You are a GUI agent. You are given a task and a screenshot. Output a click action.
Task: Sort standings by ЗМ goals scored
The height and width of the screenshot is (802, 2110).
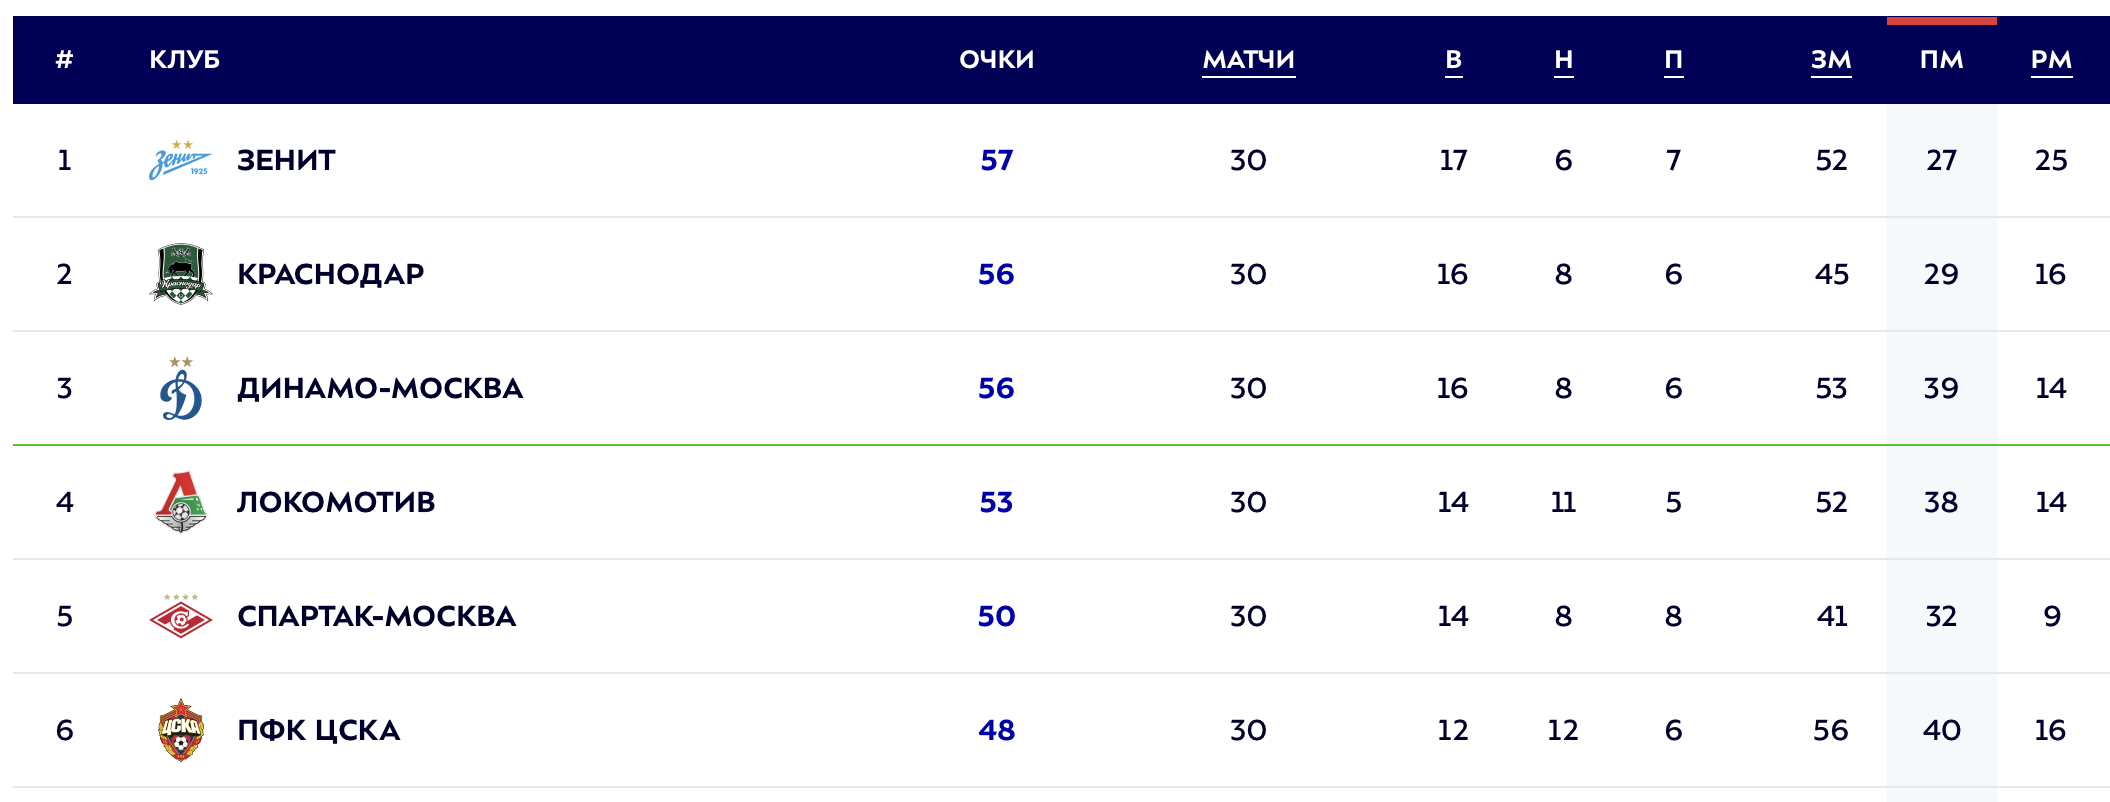1831,60
